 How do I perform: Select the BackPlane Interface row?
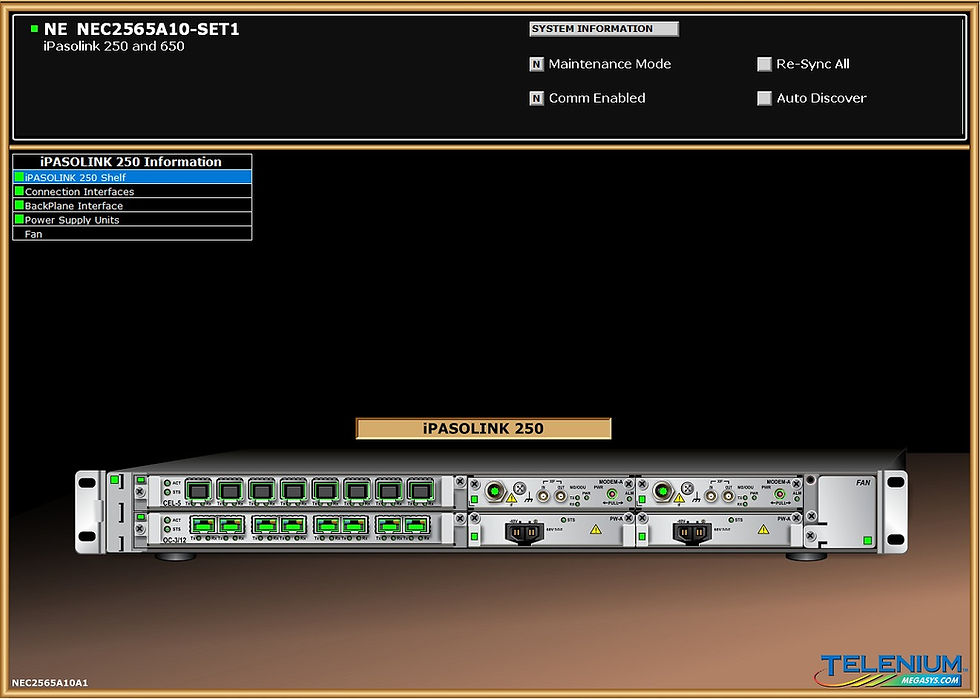point(132,206)
